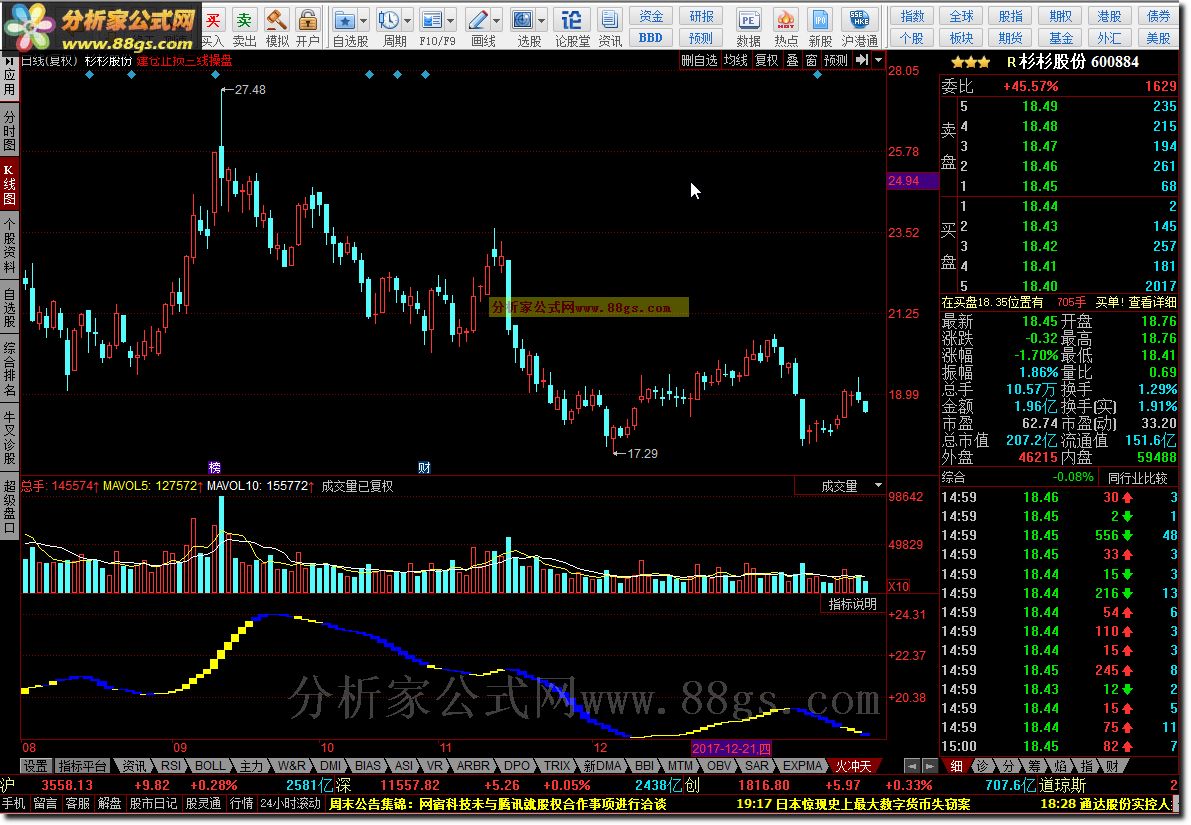
Task: Click the 买入 buy icon
Action: pyautogui.click(x=213, y=21)
